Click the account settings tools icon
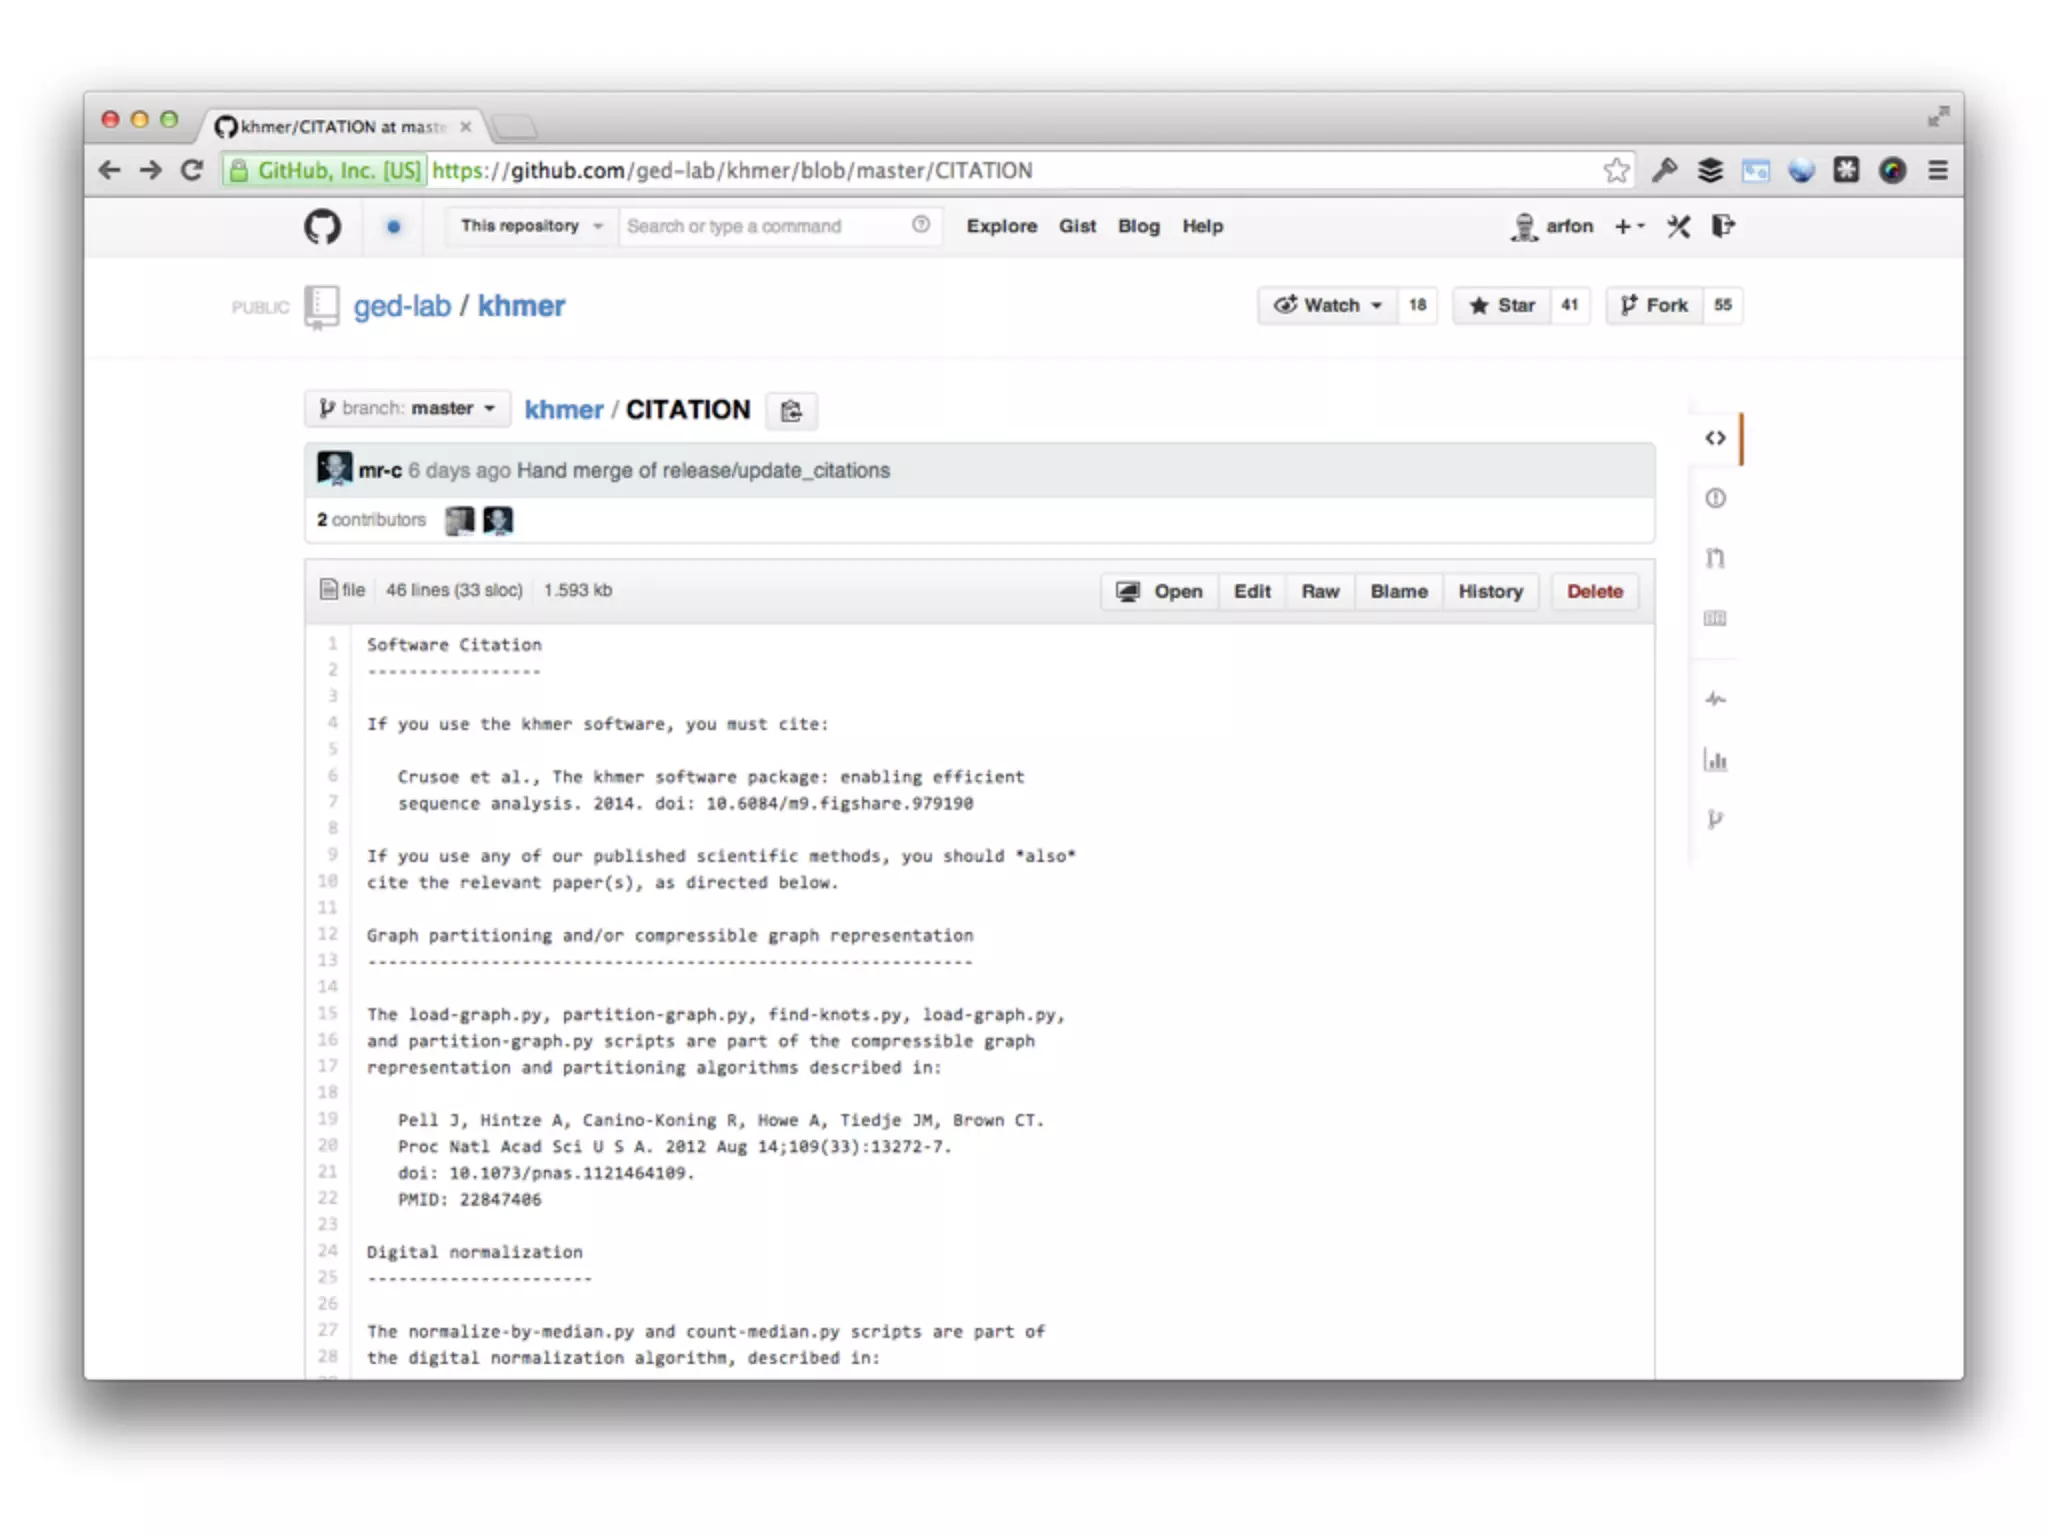The width and height of the screenshot is (2048, 1536). (x=1678, y=227)
